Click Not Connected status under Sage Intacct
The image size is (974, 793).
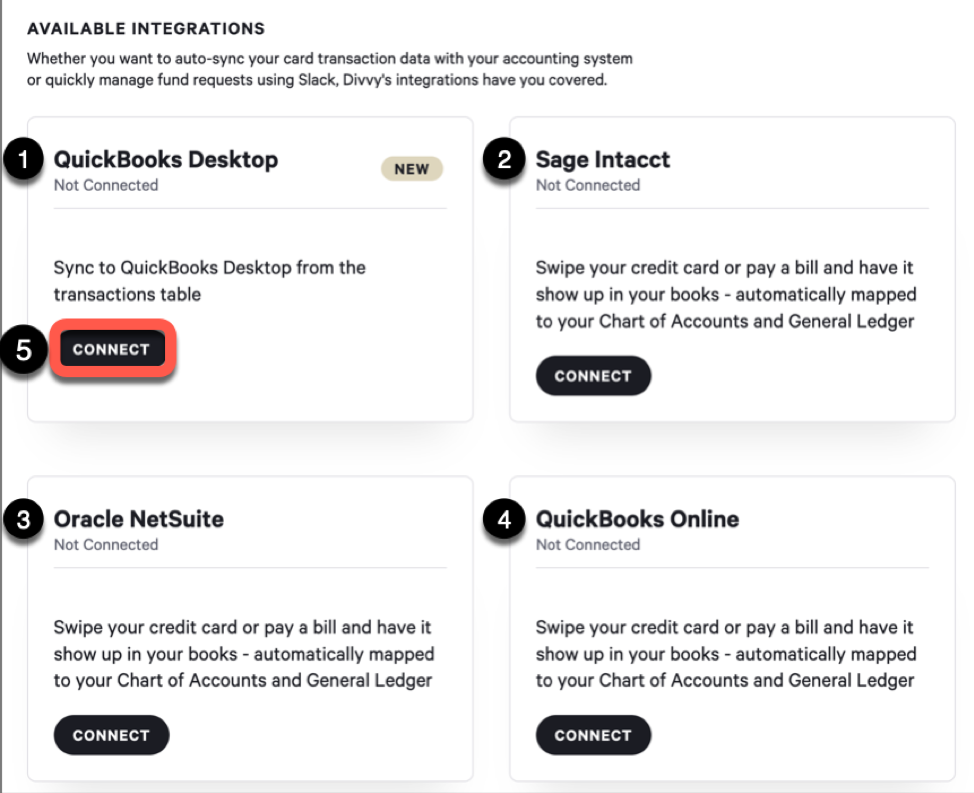588,185
